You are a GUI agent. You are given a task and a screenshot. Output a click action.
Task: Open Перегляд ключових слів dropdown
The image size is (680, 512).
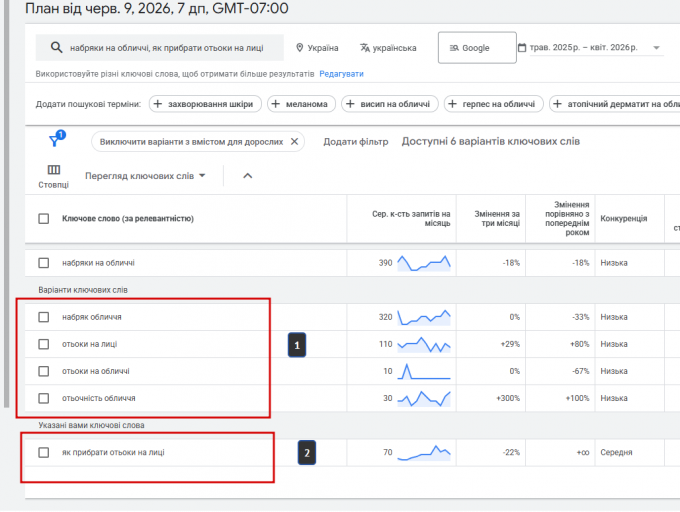click(x=145, y=176)
